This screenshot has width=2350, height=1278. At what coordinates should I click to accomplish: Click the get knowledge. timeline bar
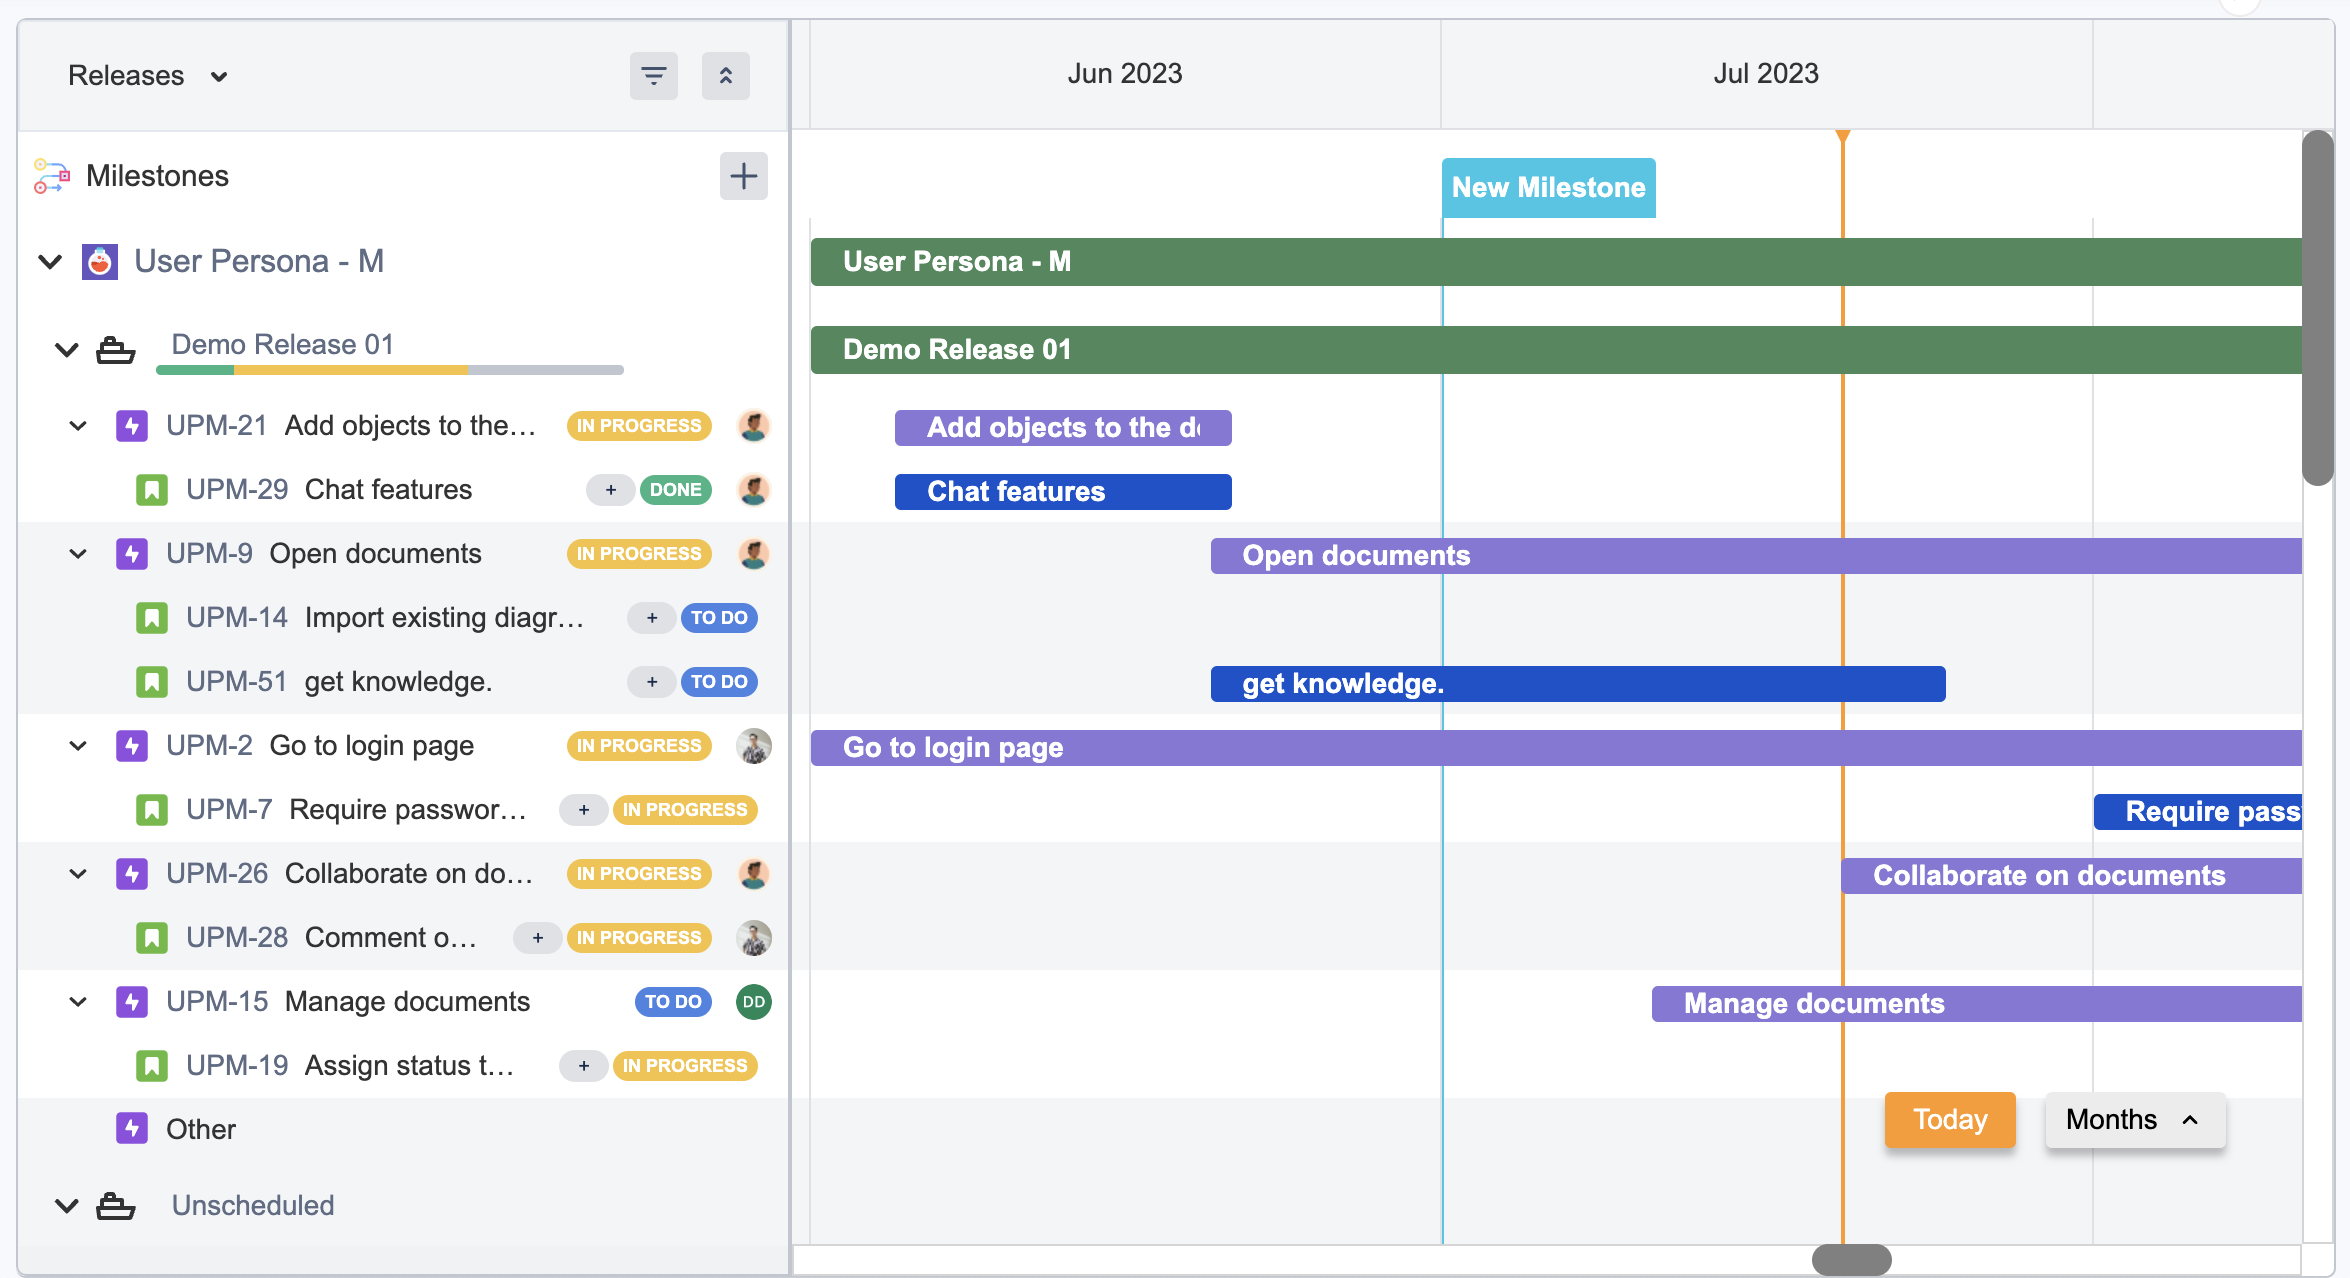[x=1577, y=684]
